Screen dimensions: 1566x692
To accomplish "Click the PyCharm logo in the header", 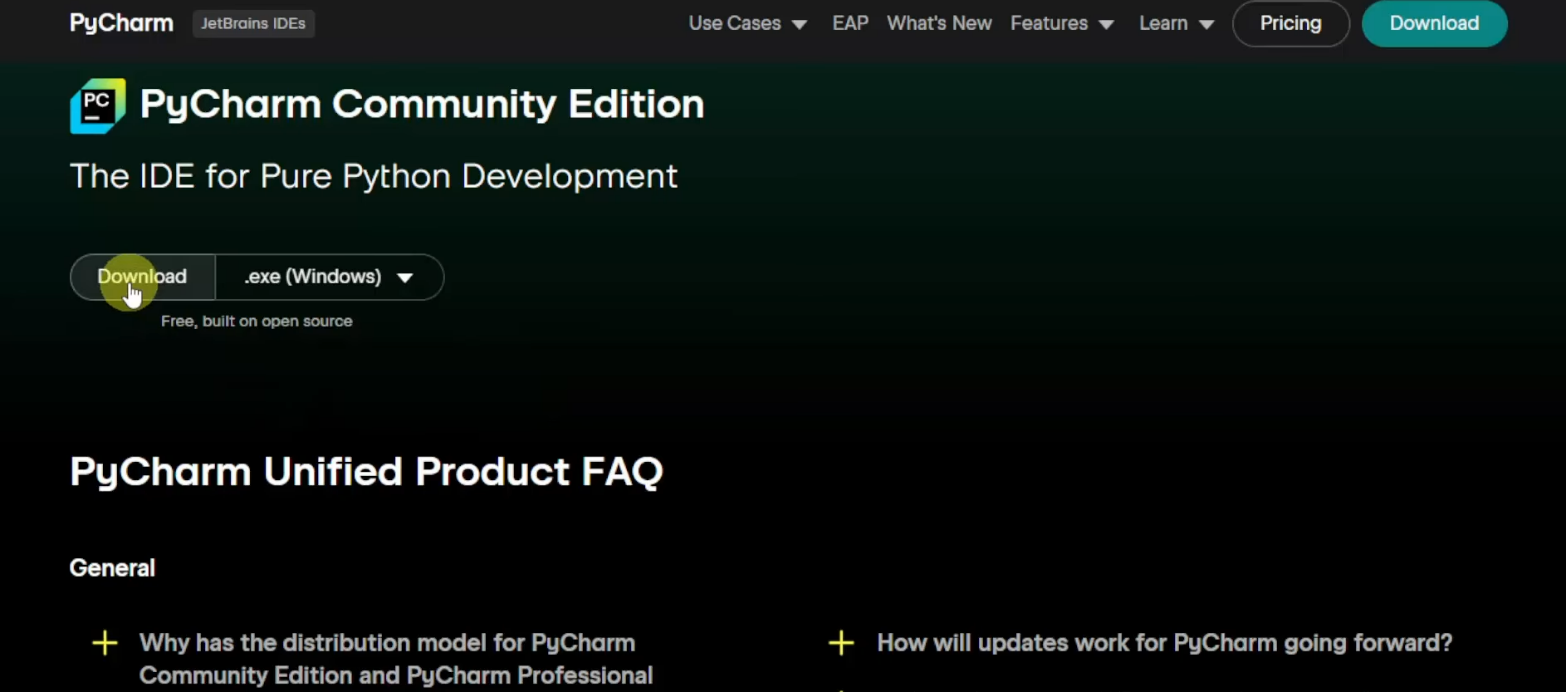I will click(120, 23).
